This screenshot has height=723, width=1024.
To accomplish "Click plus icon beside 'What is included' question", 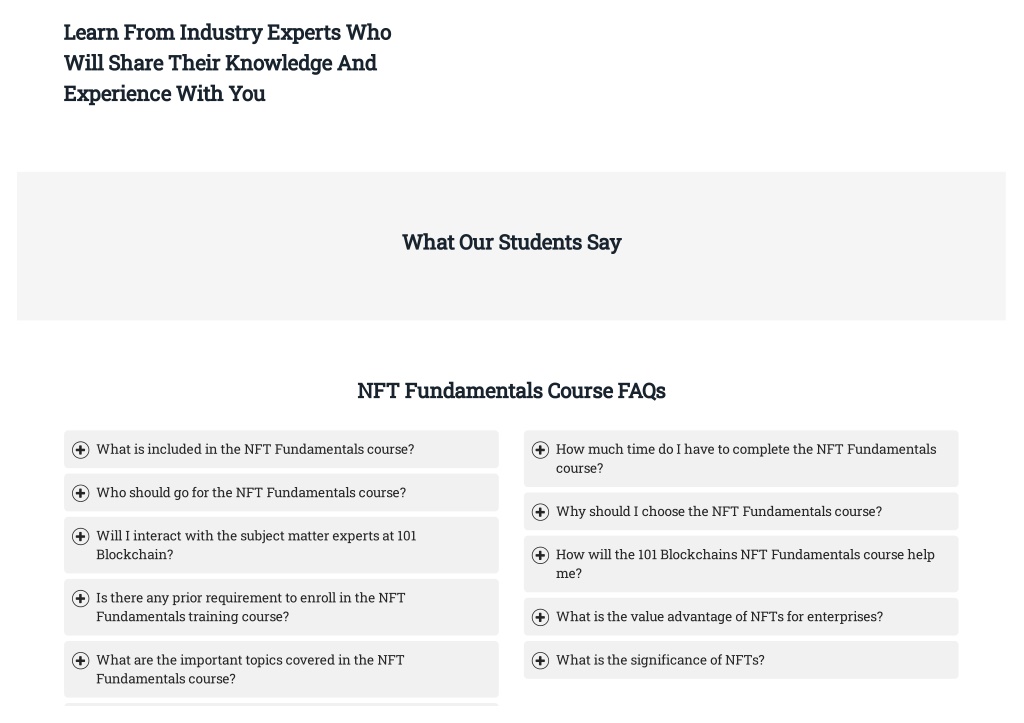I will tap(80, 450).
